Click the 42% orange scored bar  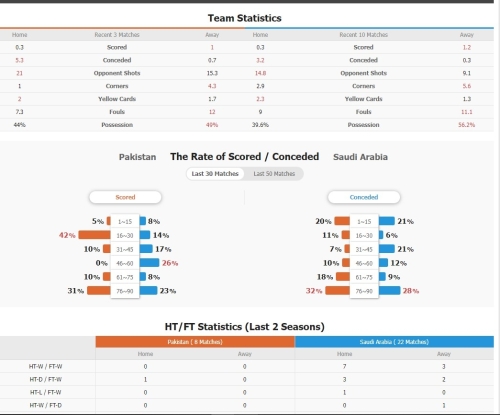point(94,235)
